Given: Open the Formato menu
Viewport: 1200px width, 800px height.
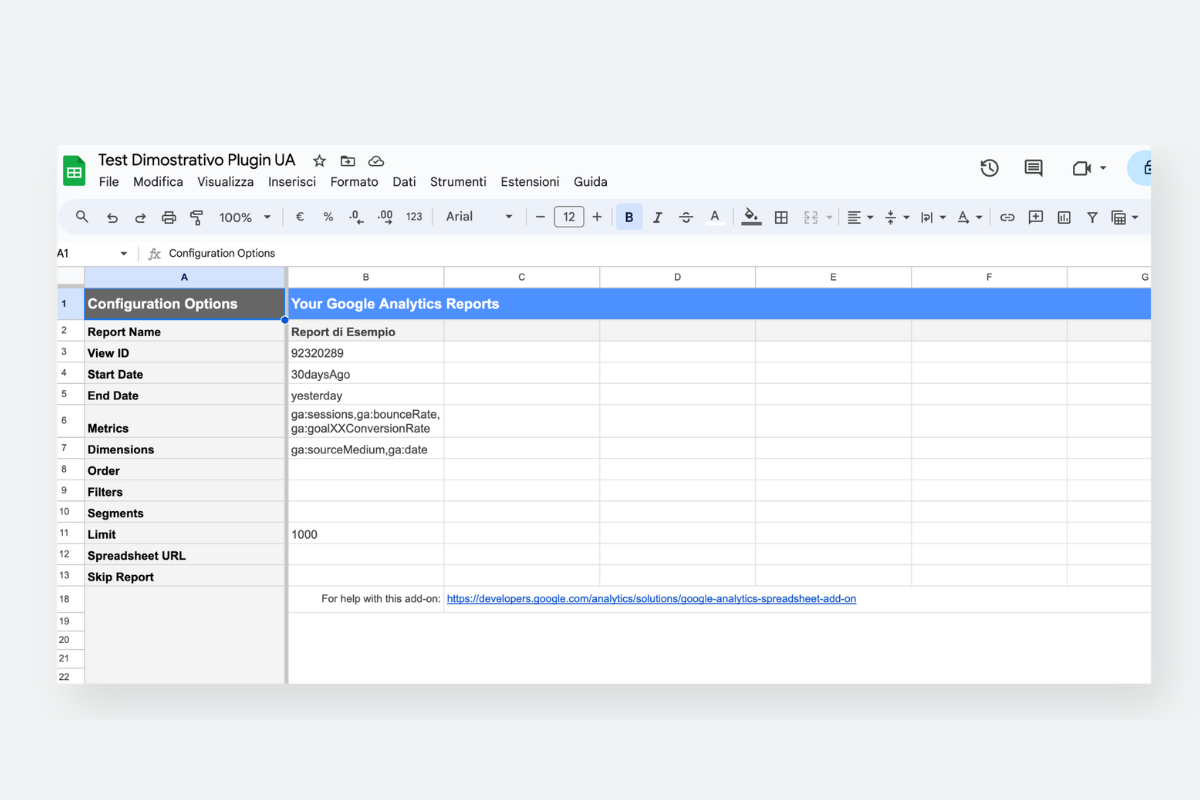Looking at the screenshot, I should pyautogui.click(x=354, y=182).
